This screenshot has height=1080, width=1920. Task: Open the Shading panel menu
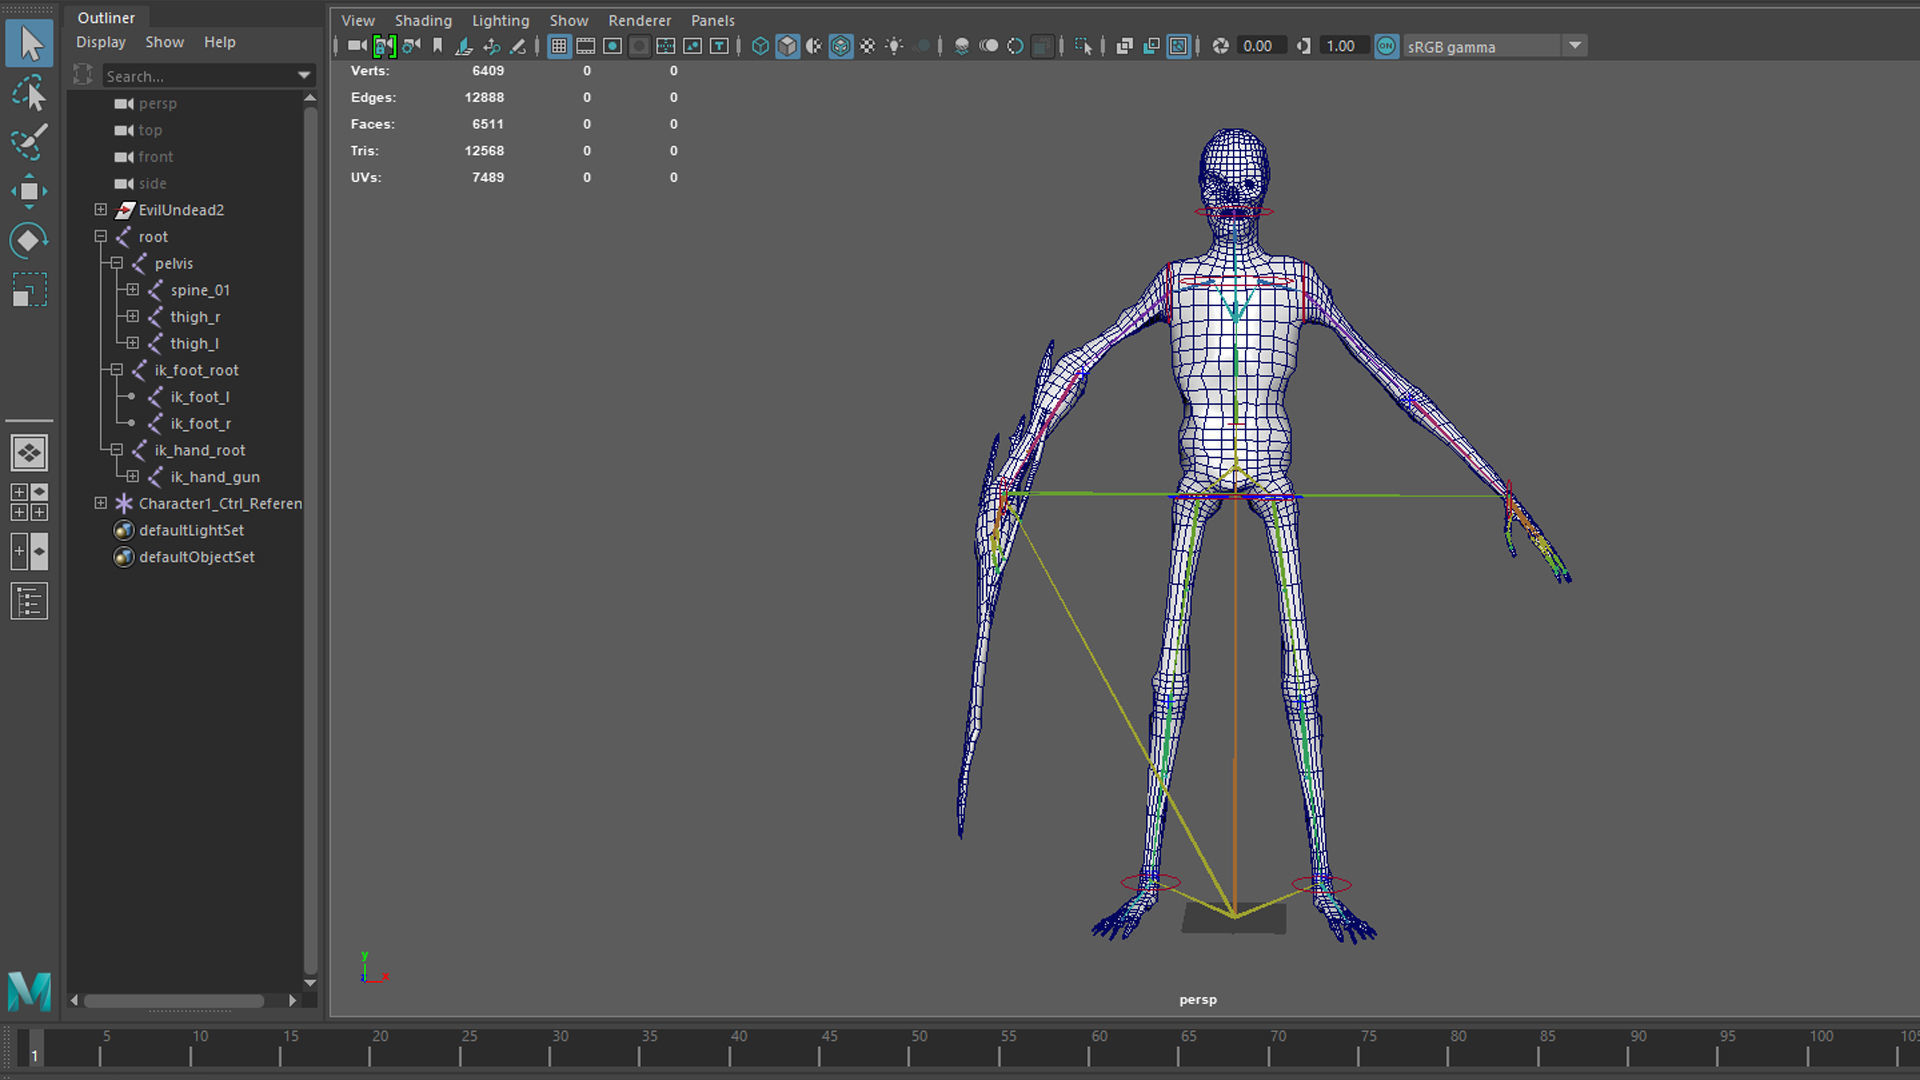[422, 20]
